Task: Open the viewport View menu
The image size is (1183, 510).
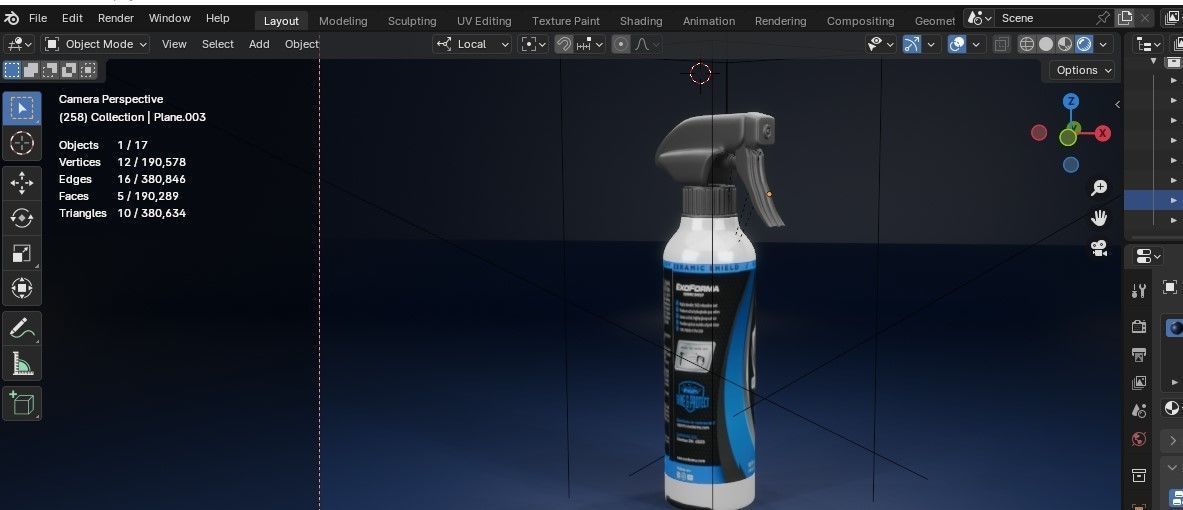Action: click(x=174, y=45)
